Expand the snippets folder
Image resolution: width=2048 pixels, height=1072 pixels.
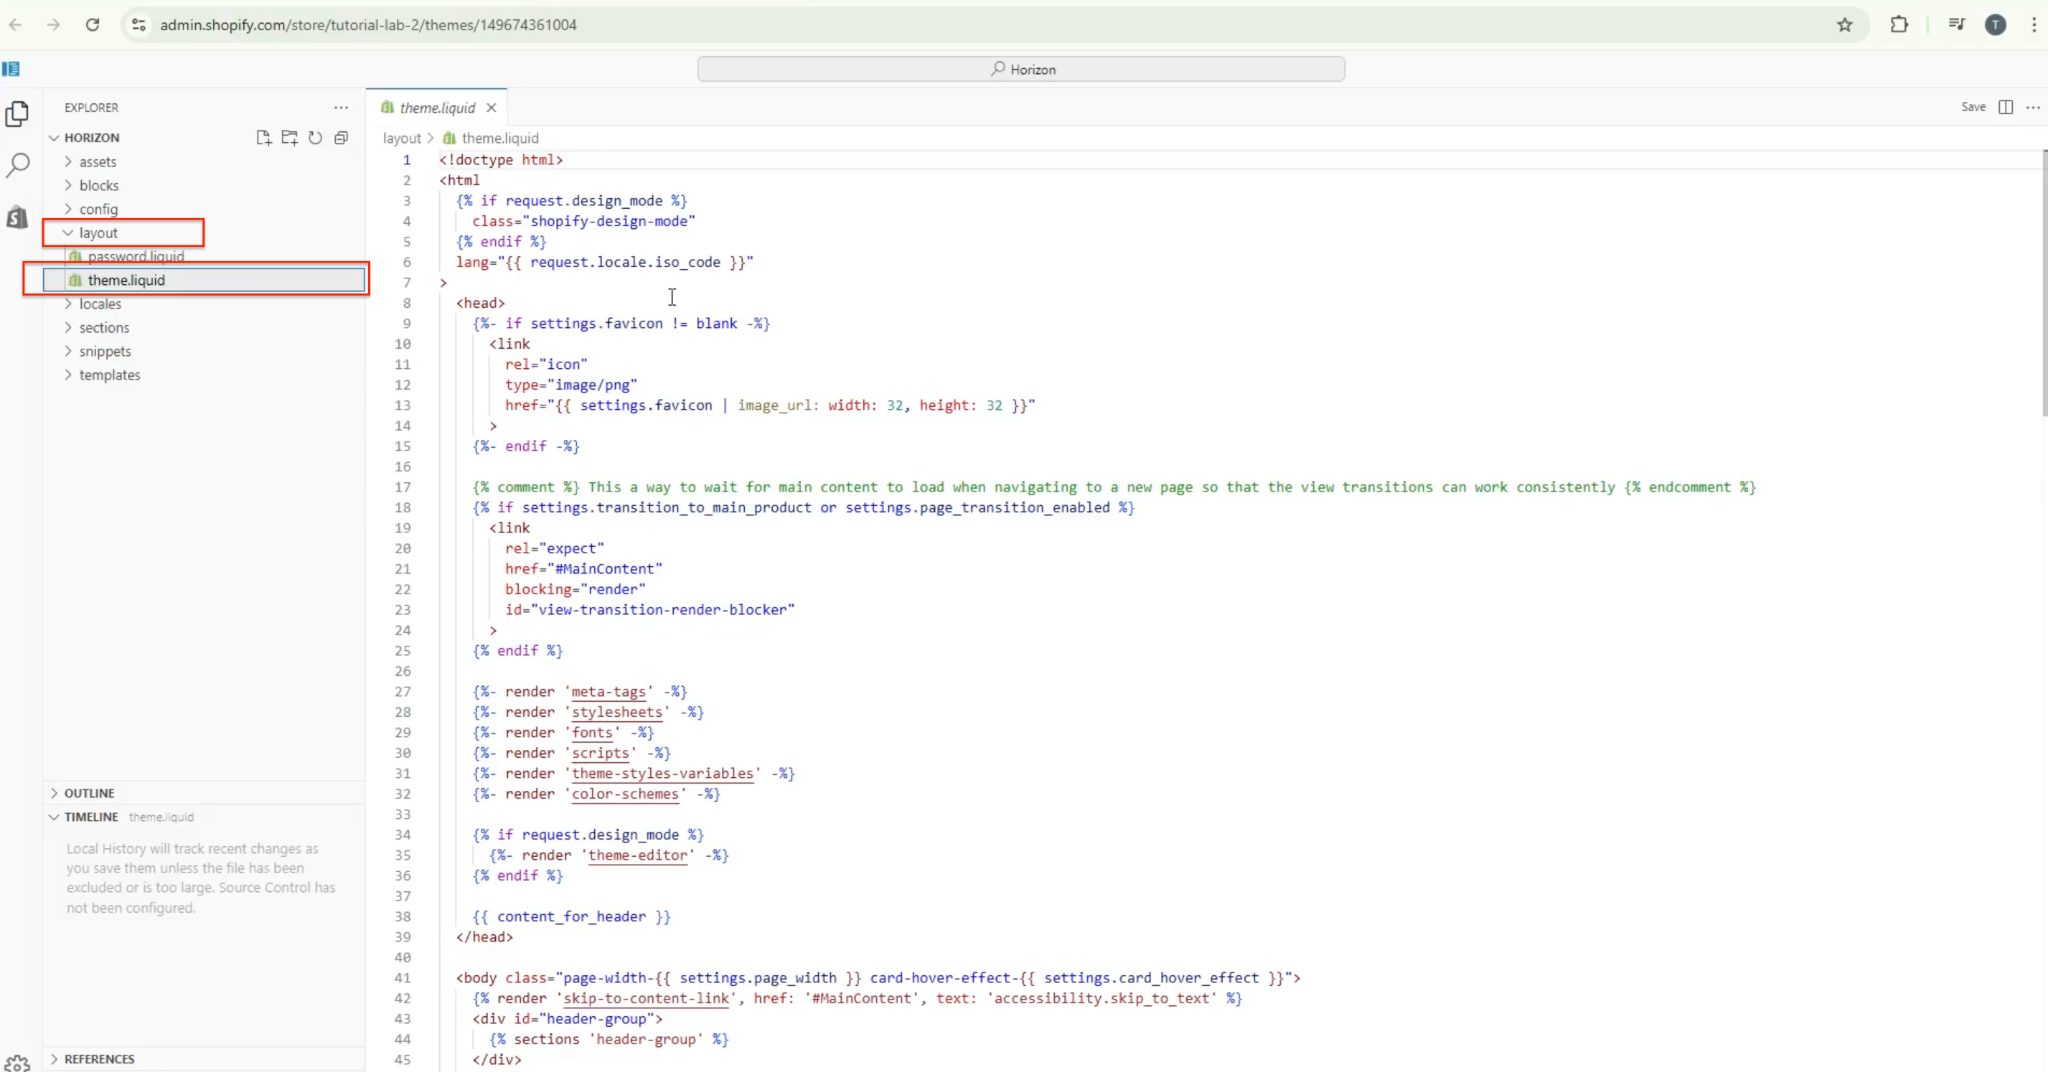click(105, 352)
